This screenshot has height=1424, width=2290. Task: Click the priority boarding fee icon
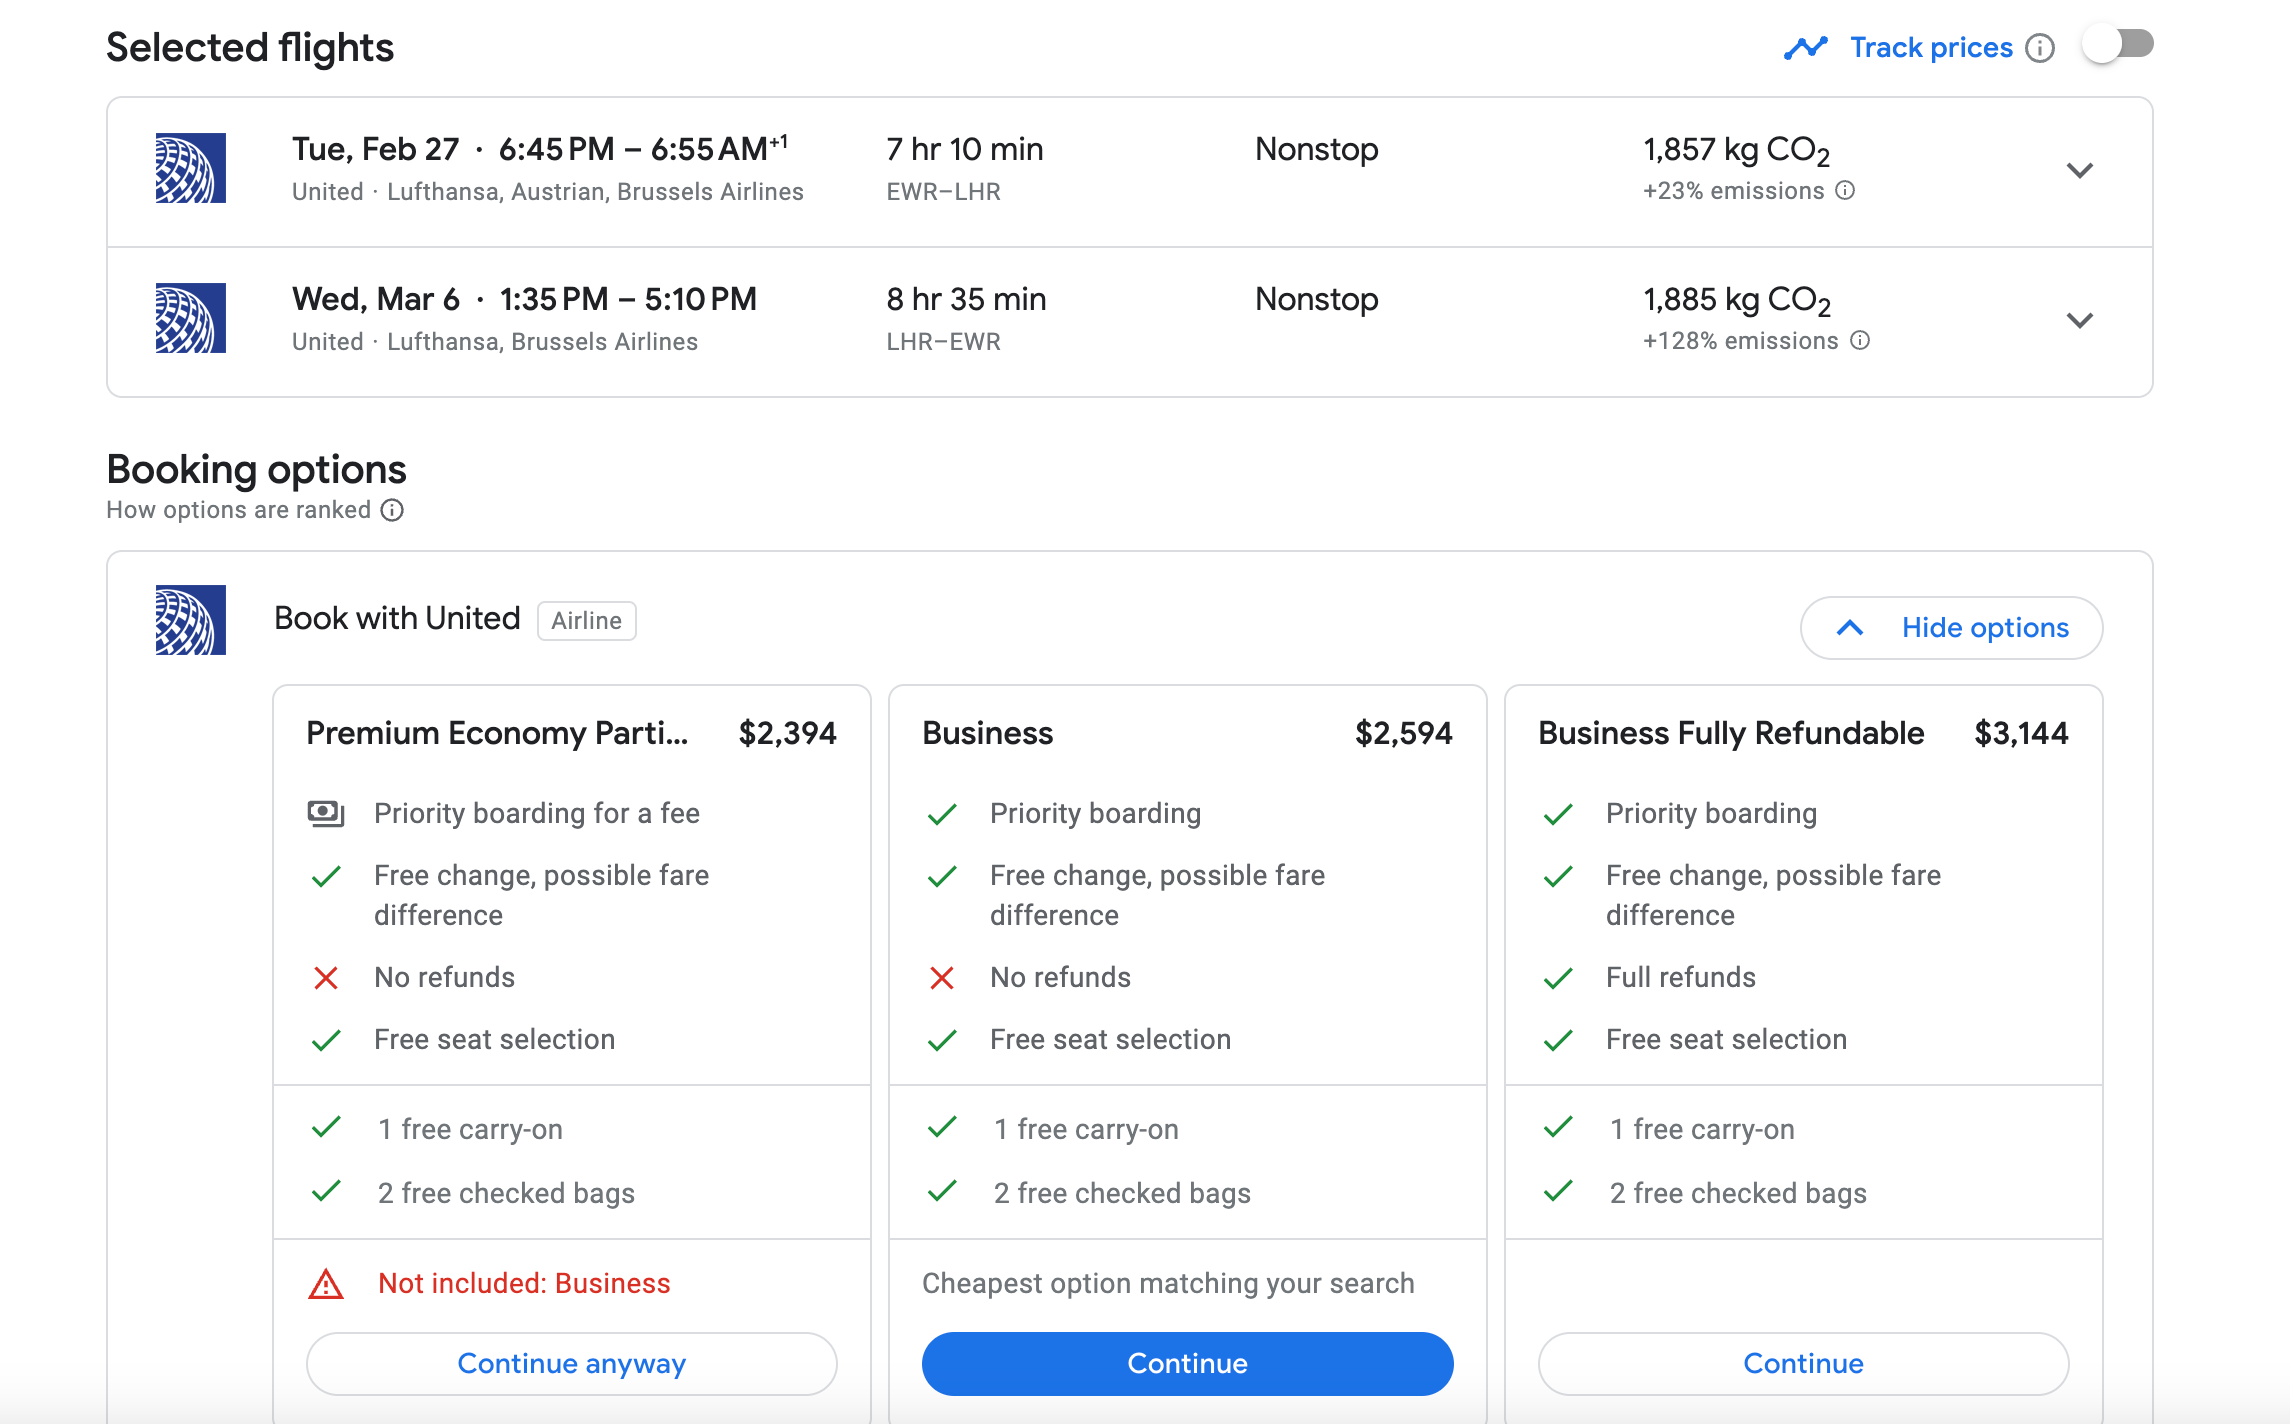tap(326, 814)
